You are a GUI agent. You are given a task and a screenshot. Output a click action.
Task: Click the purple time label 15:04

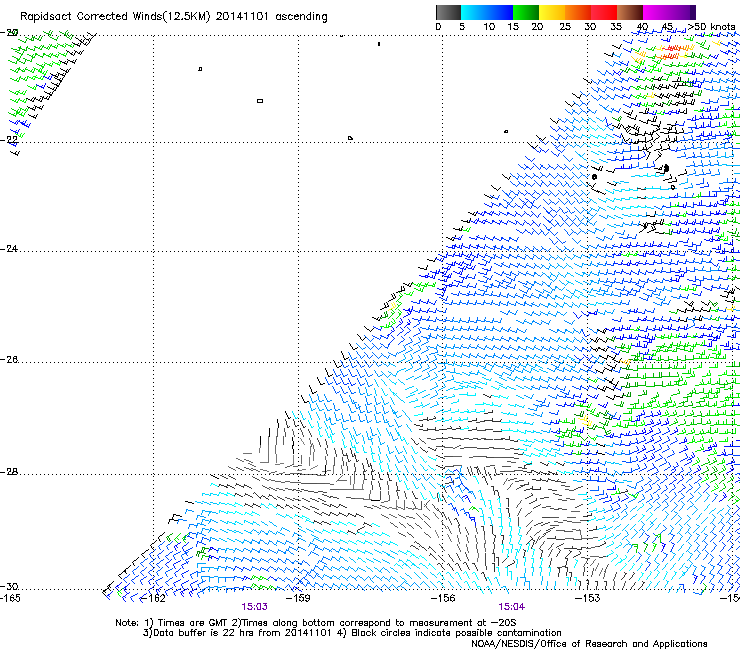tap(512, 607)
